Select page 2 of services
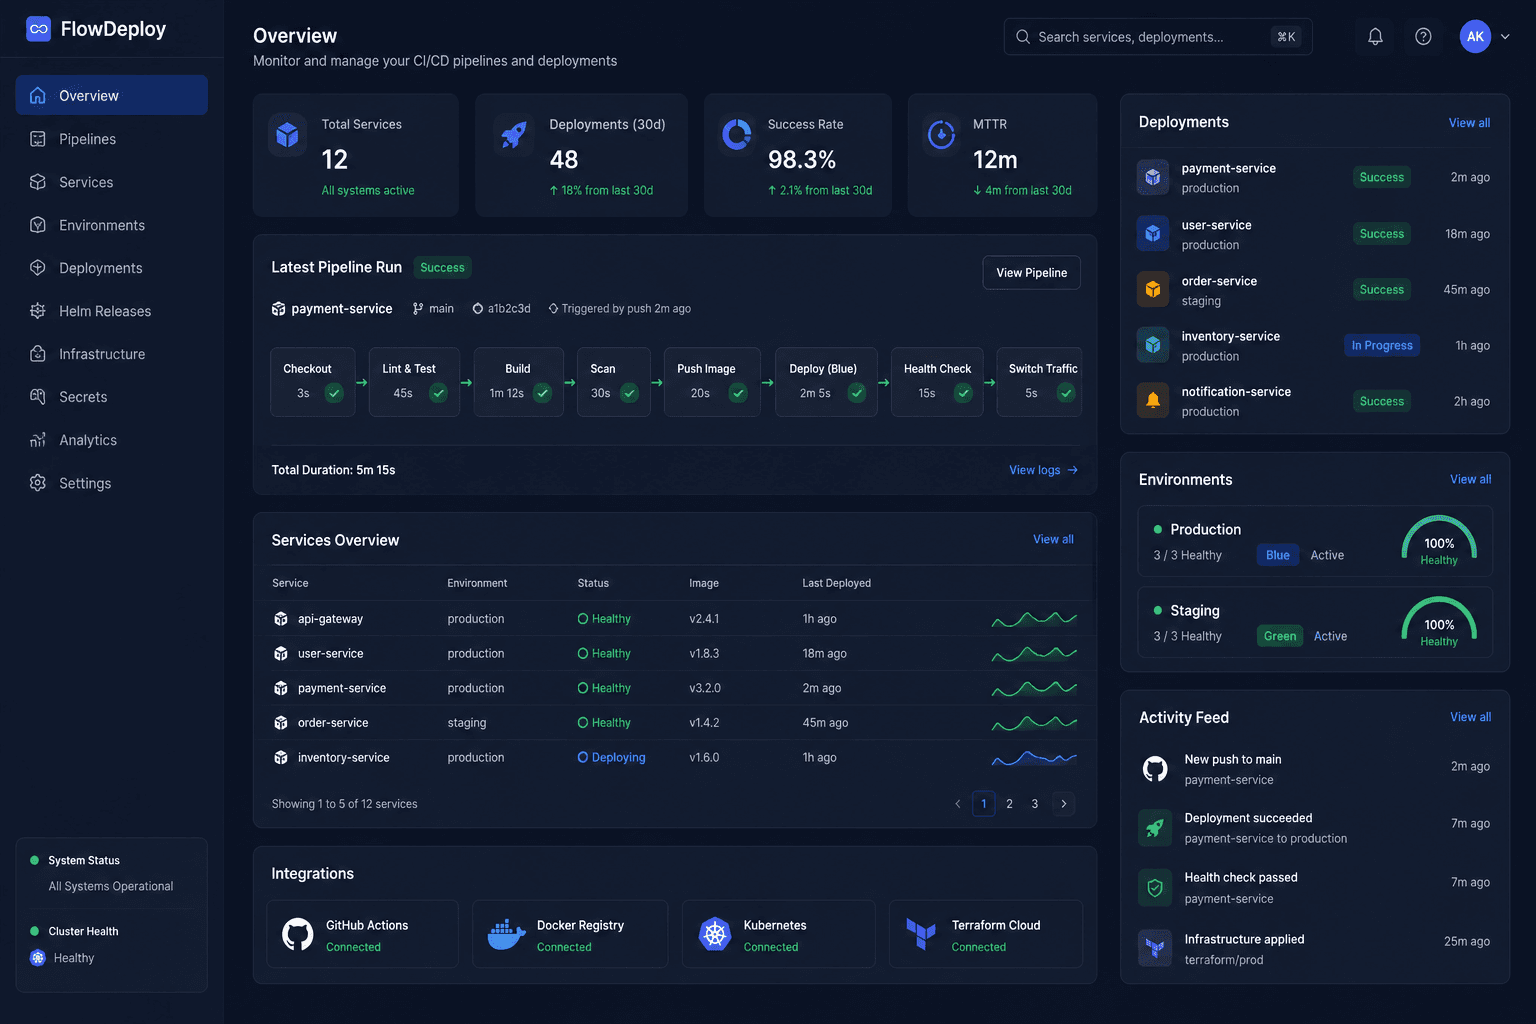Image resolution: width=1536 pixels, height=1024 pixels. [x=1010, y=804]
